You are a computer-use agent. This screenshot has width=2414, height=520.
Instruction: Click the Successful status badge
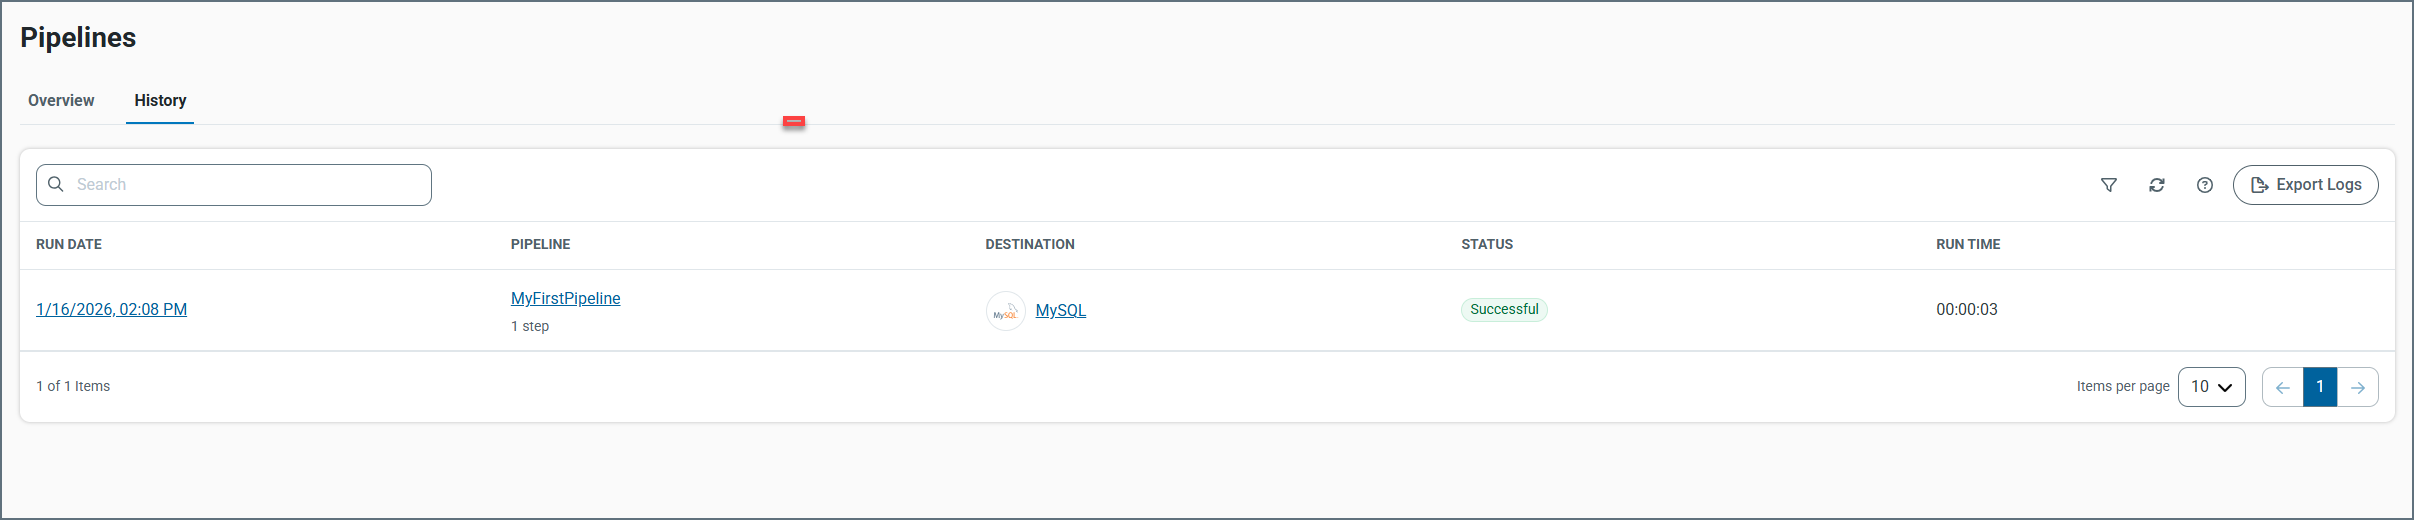click(1504, 309)
